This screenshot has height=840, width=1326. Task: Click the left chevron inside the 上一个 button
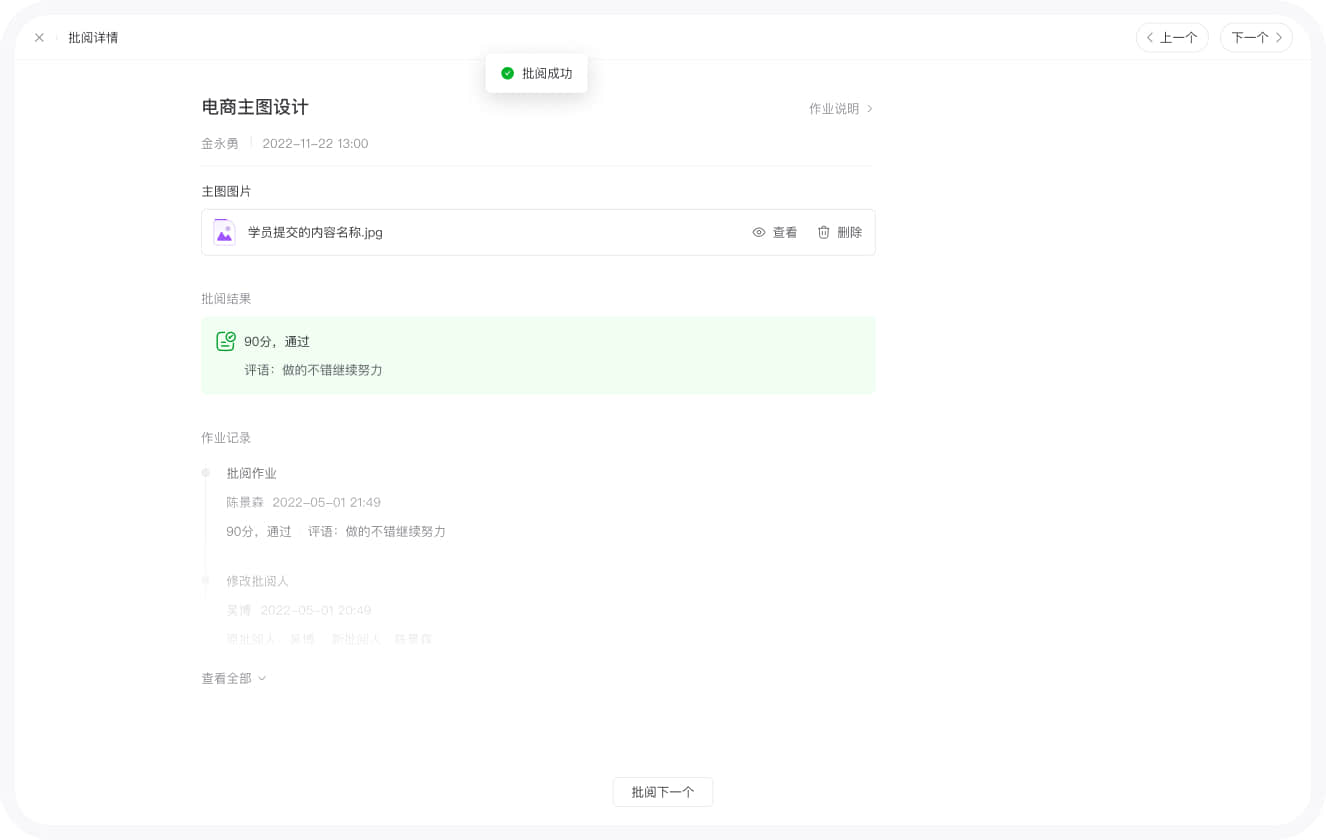[1150, 37]
